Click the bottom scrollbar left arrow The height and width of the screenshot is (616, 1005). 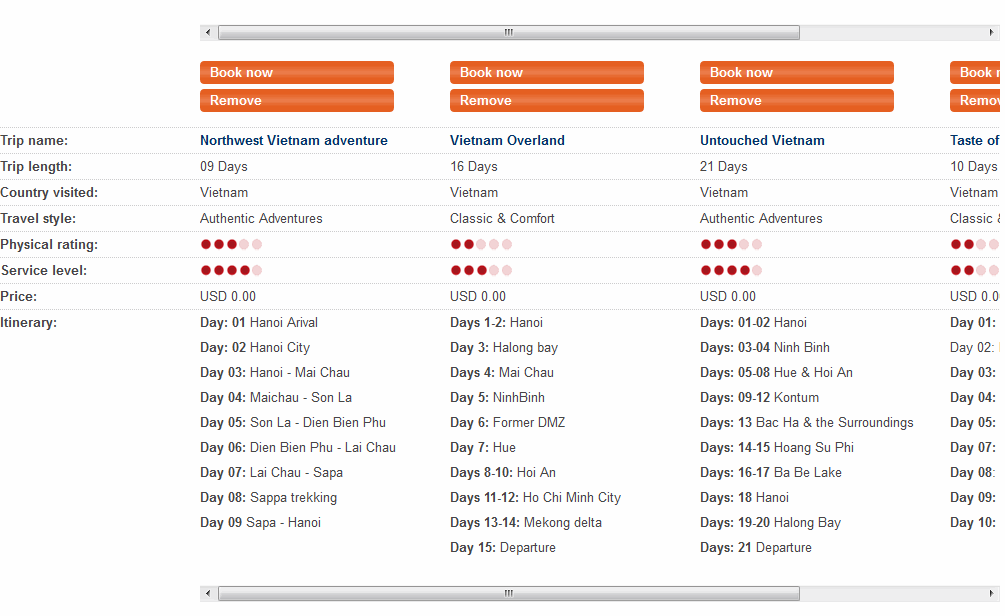[x=208, y=594]
